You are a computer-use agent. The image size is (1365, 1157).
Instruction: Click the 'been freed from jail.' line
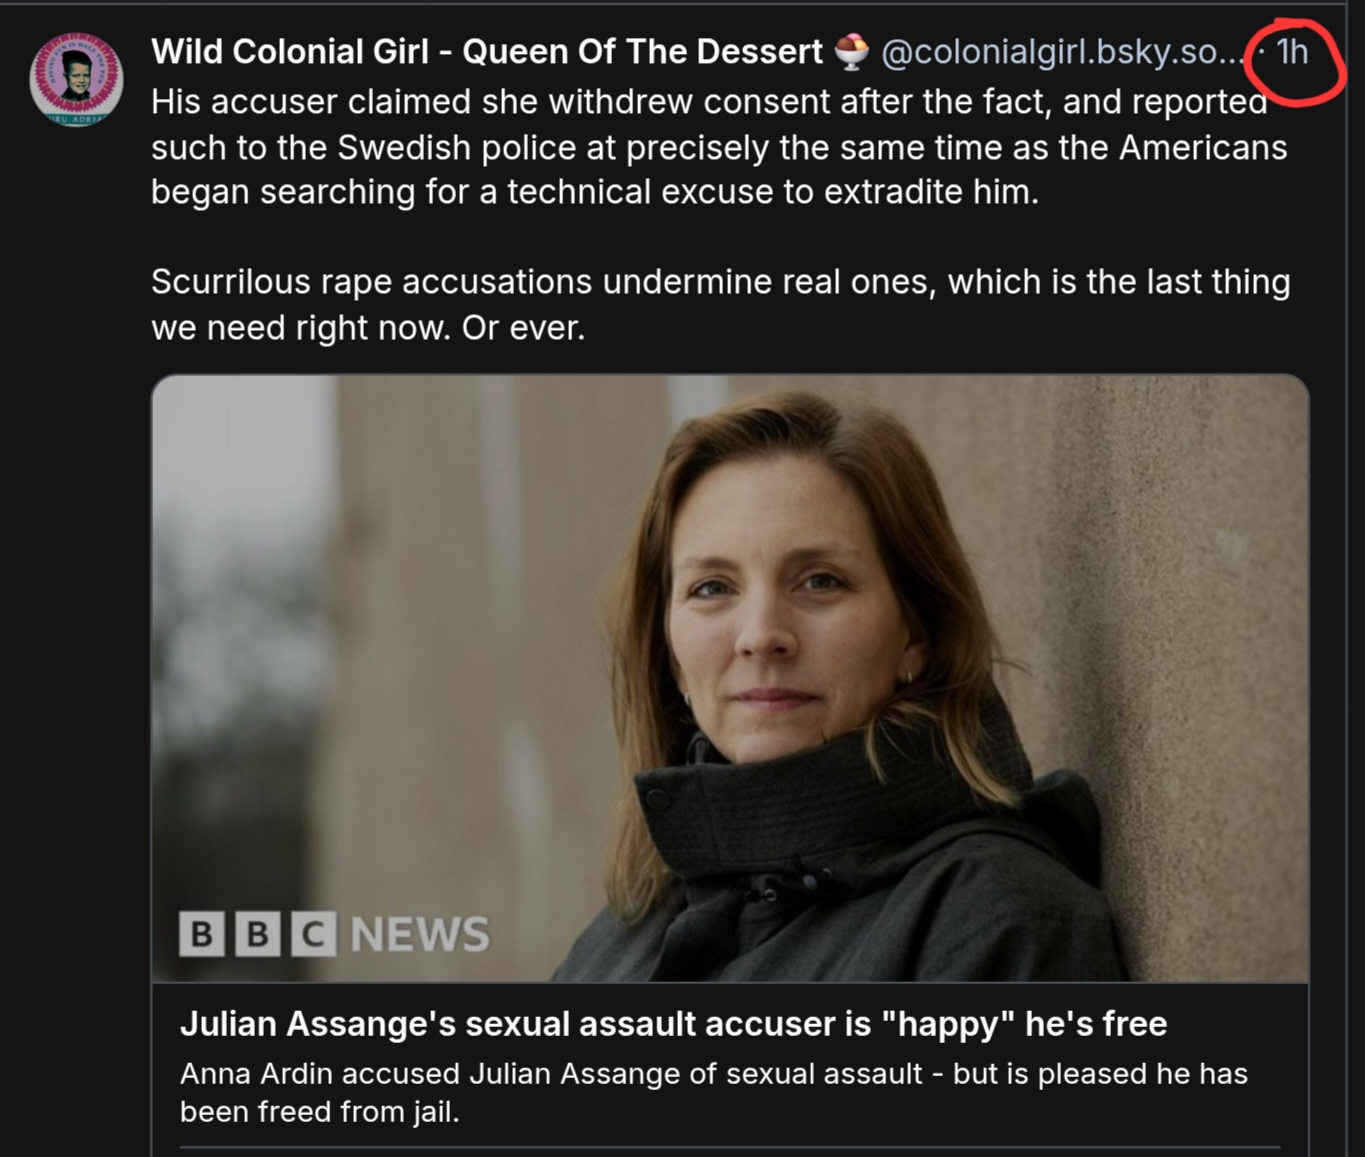click(x=319, y=1111)
